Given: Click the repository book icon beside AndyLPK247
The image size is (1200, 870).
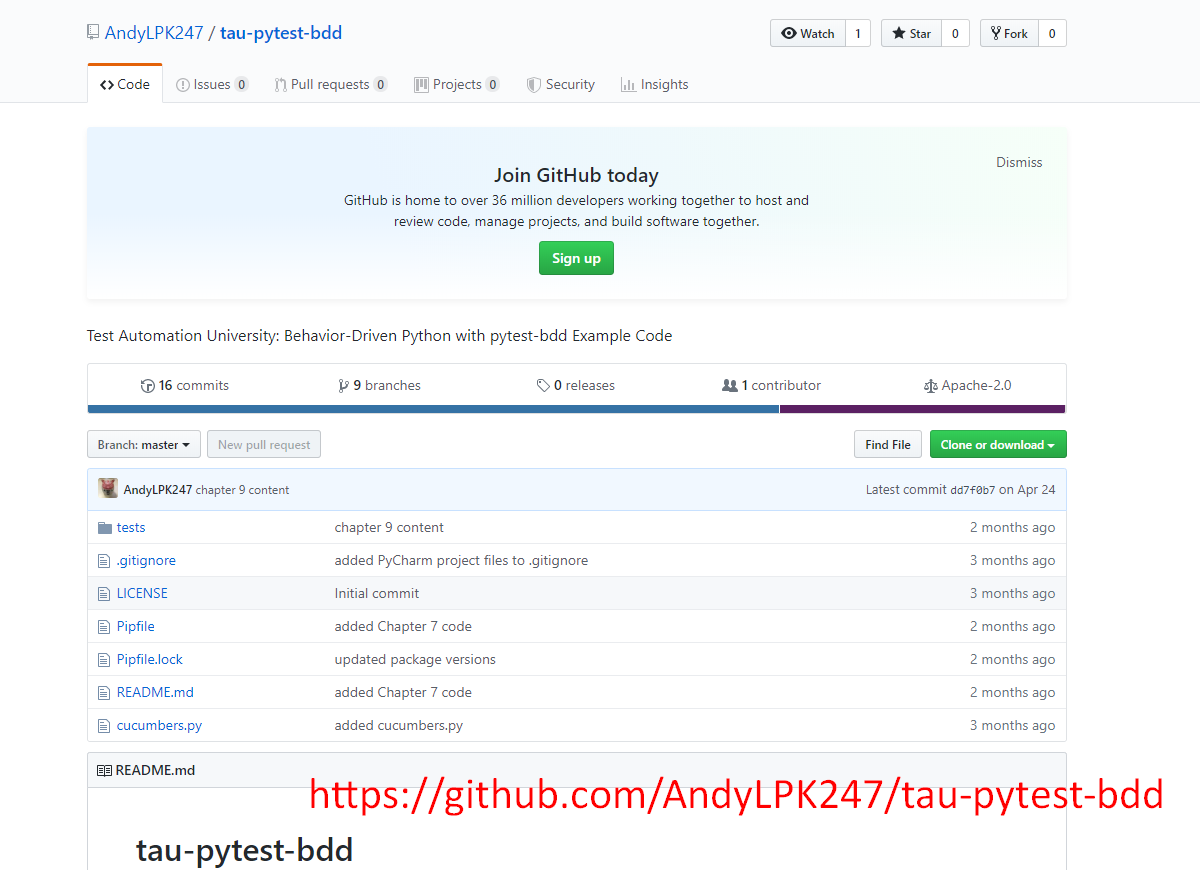Looking at the screenshot, I should (93, 33).
